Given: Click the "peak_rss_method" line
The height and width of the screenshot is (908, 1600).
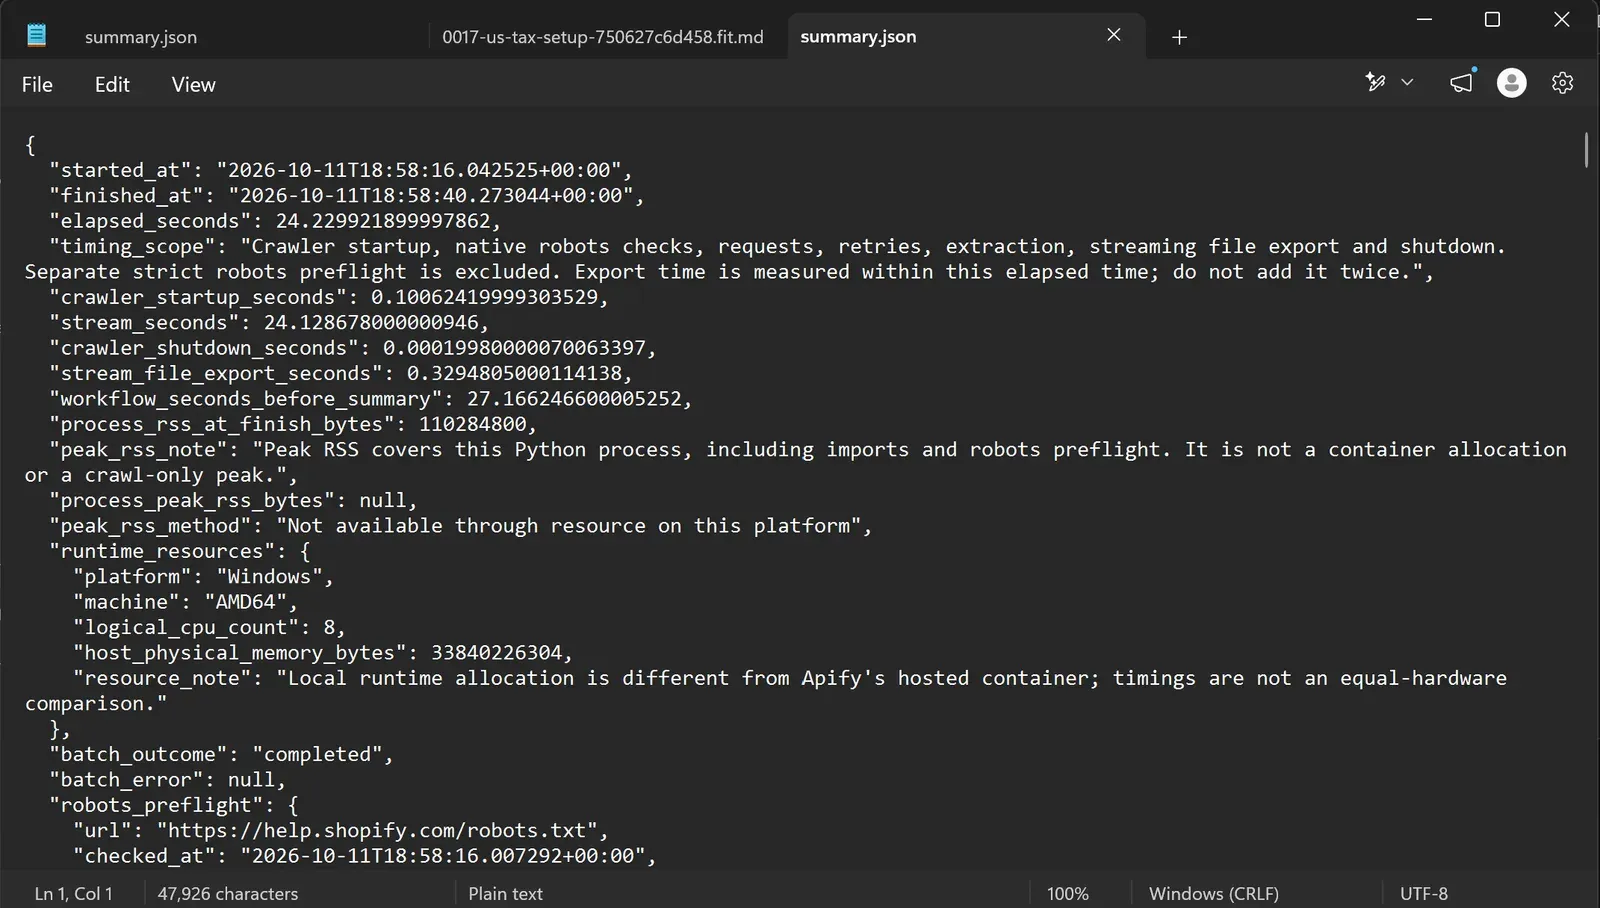Looking at the screenshot, I should [x=461, y=526].
